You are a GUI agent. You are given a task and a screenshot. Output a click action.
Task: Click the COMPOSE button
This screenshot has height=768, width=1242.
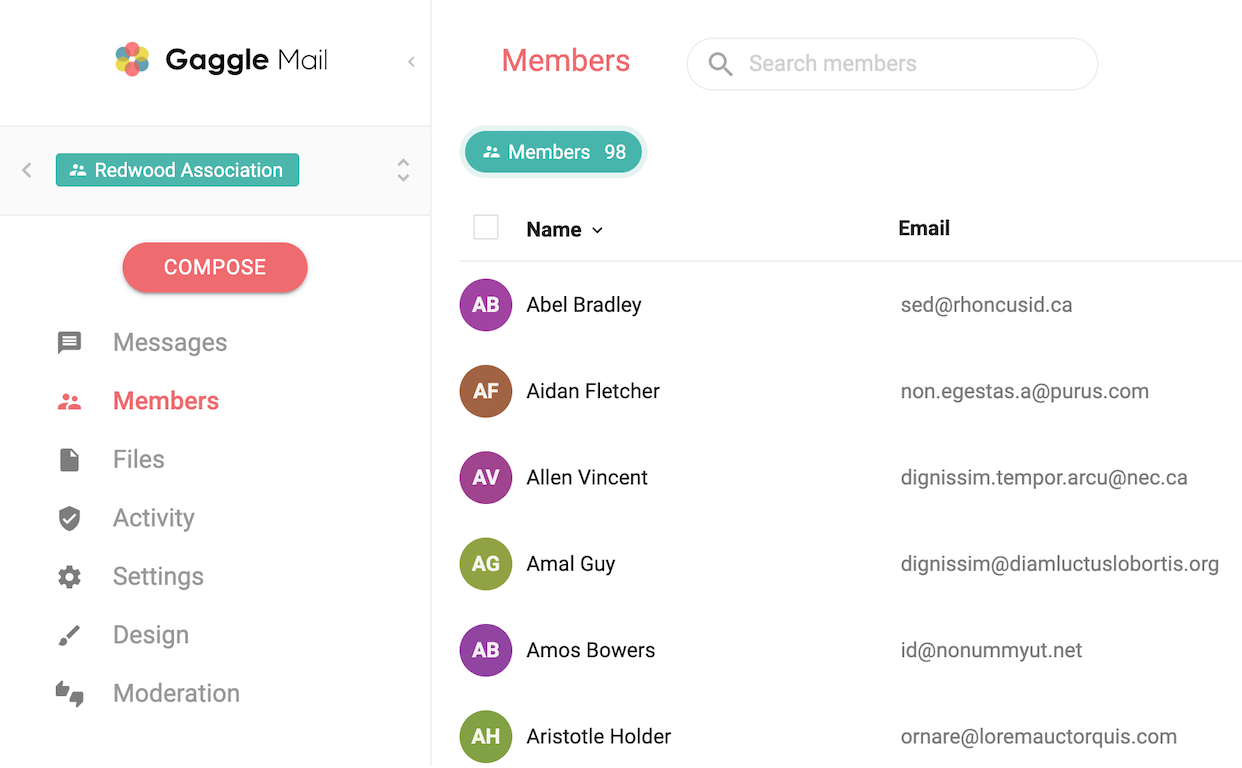point(215,267)
